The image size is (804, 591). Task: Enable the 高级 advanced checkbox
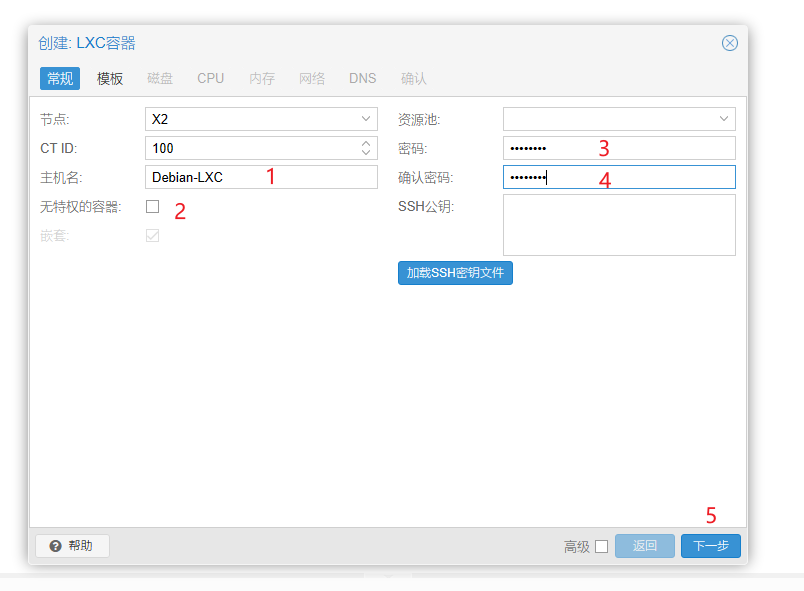(601, 546)
